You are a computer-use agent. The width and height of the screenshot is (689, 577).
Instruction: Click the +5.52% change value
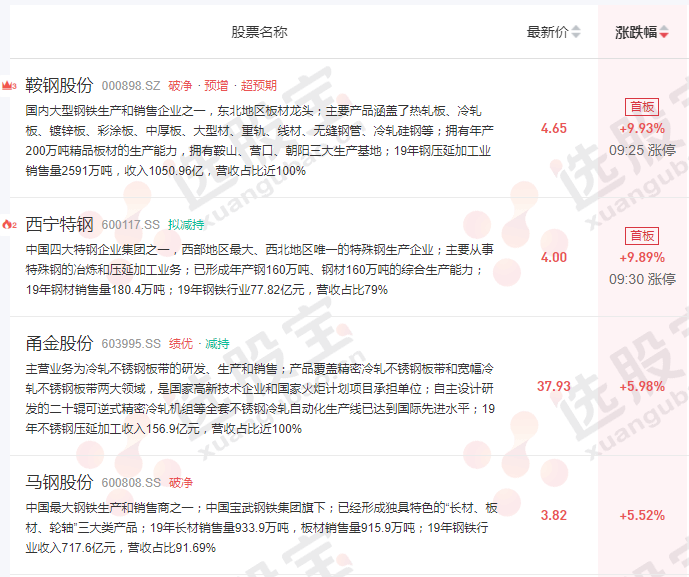point(642,515)
